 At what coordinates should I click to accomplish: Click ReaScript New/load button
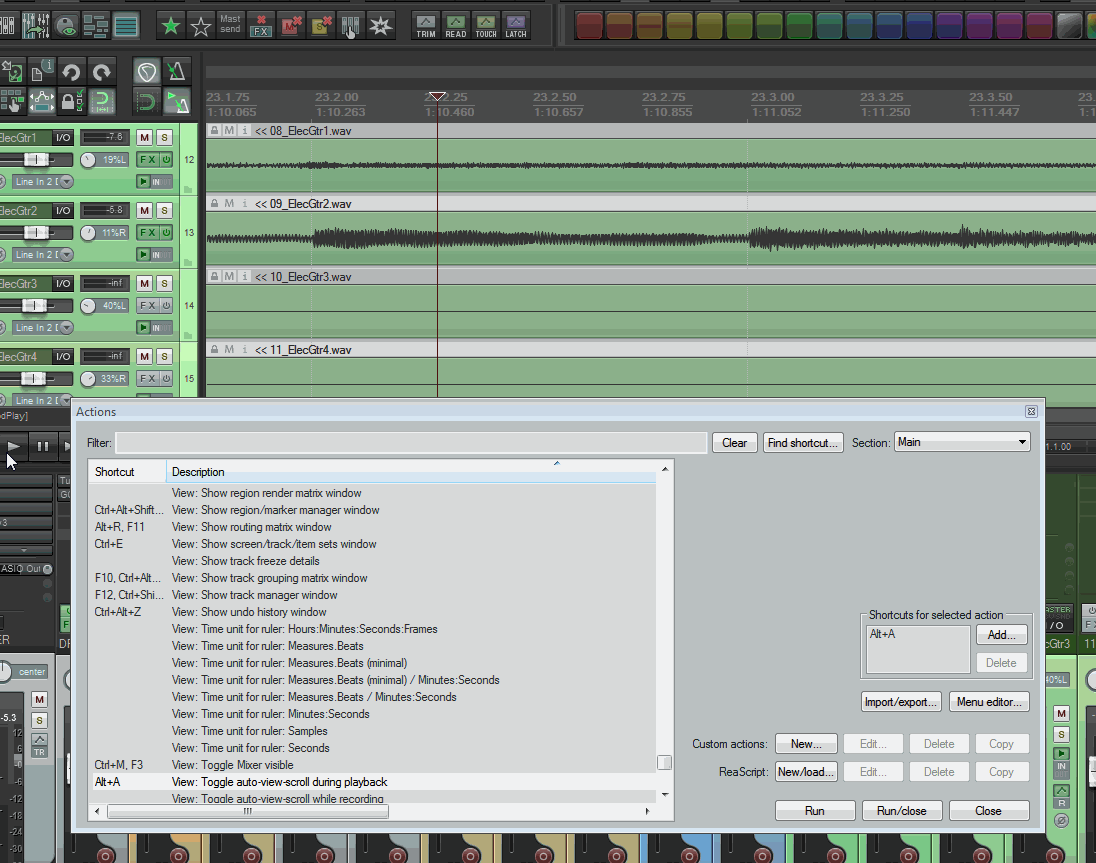point(805,771)
